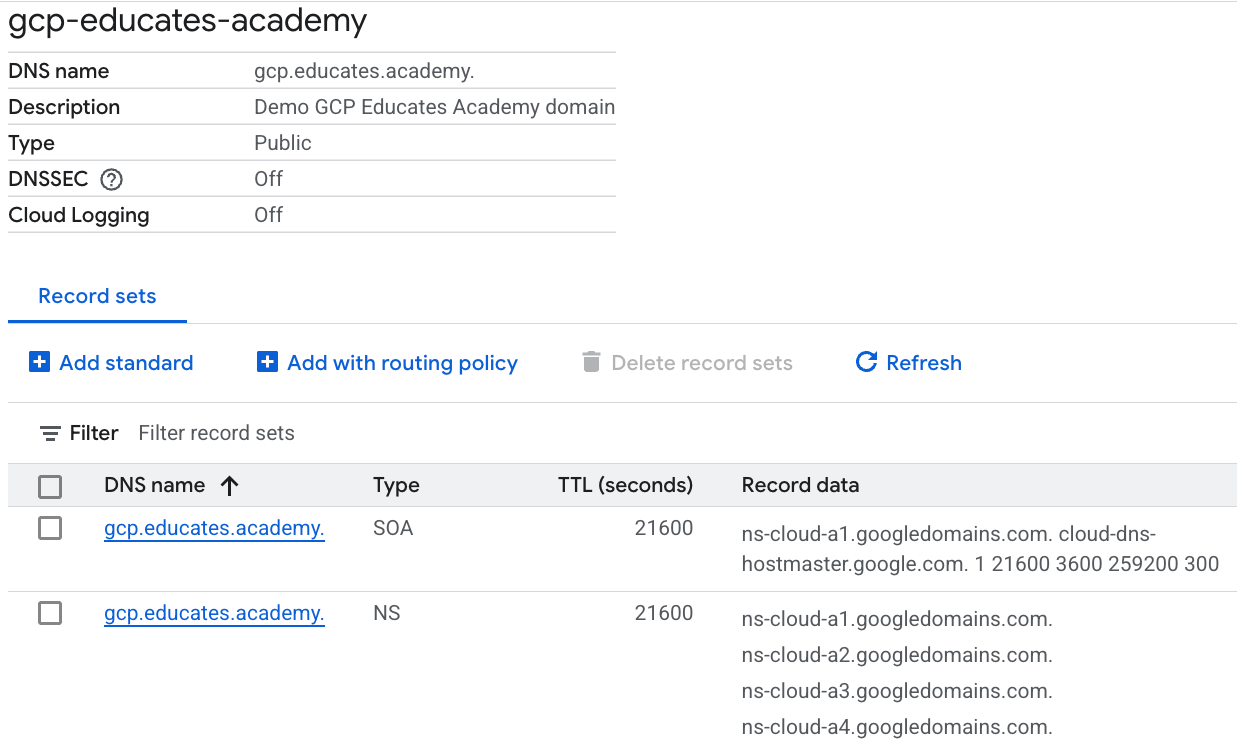
Task: Click the gcp-educates-academy zone title
Action: pyautogui.click(x=188, y=21)
